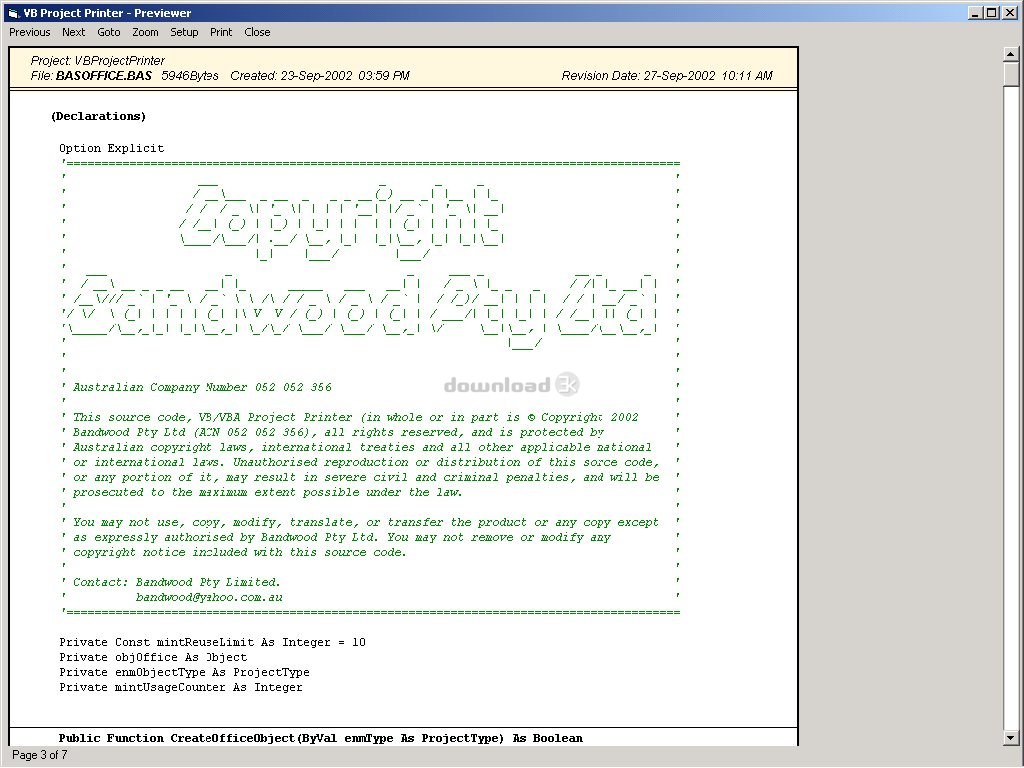Choose Print from the menu bar
The image size is (1024, 768).
click(x=221, y=32)
